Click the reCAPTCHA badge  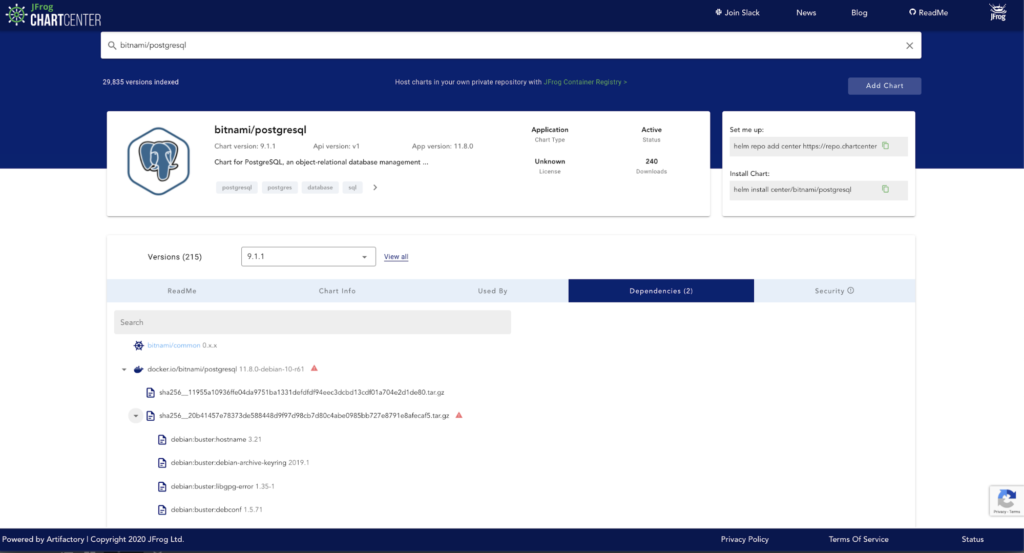(x=1006, y=500)
